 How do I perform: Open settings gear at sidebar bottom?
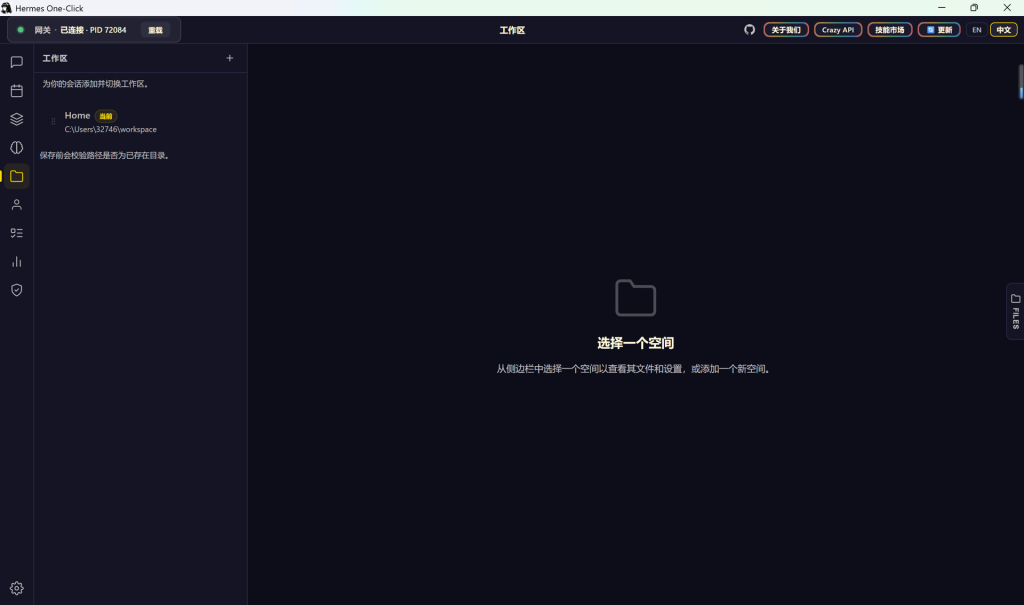pyautogui.click(x=16, y=588)
